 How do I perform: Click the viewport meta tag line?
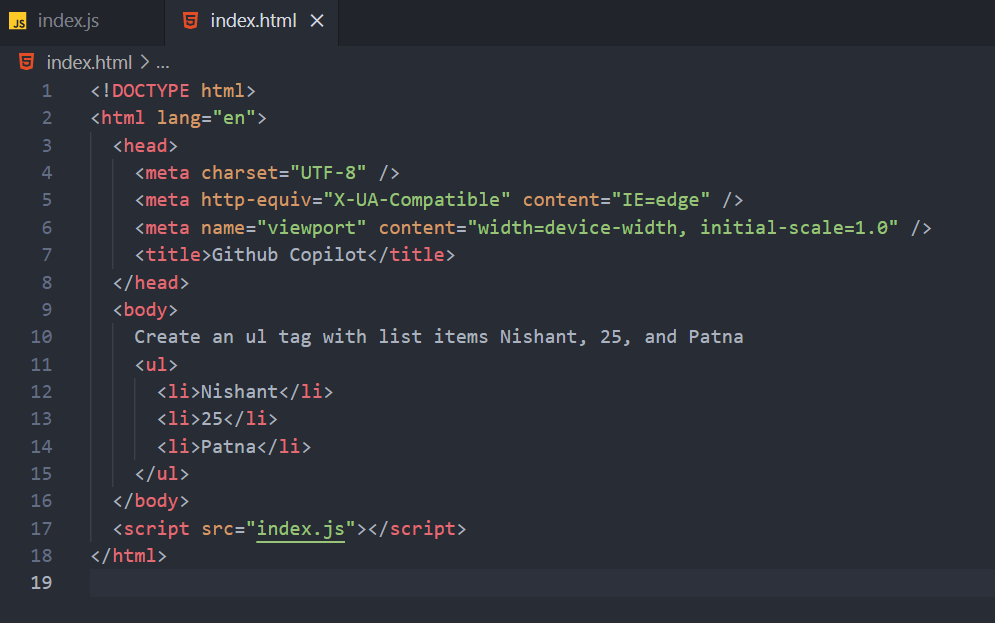533,227
